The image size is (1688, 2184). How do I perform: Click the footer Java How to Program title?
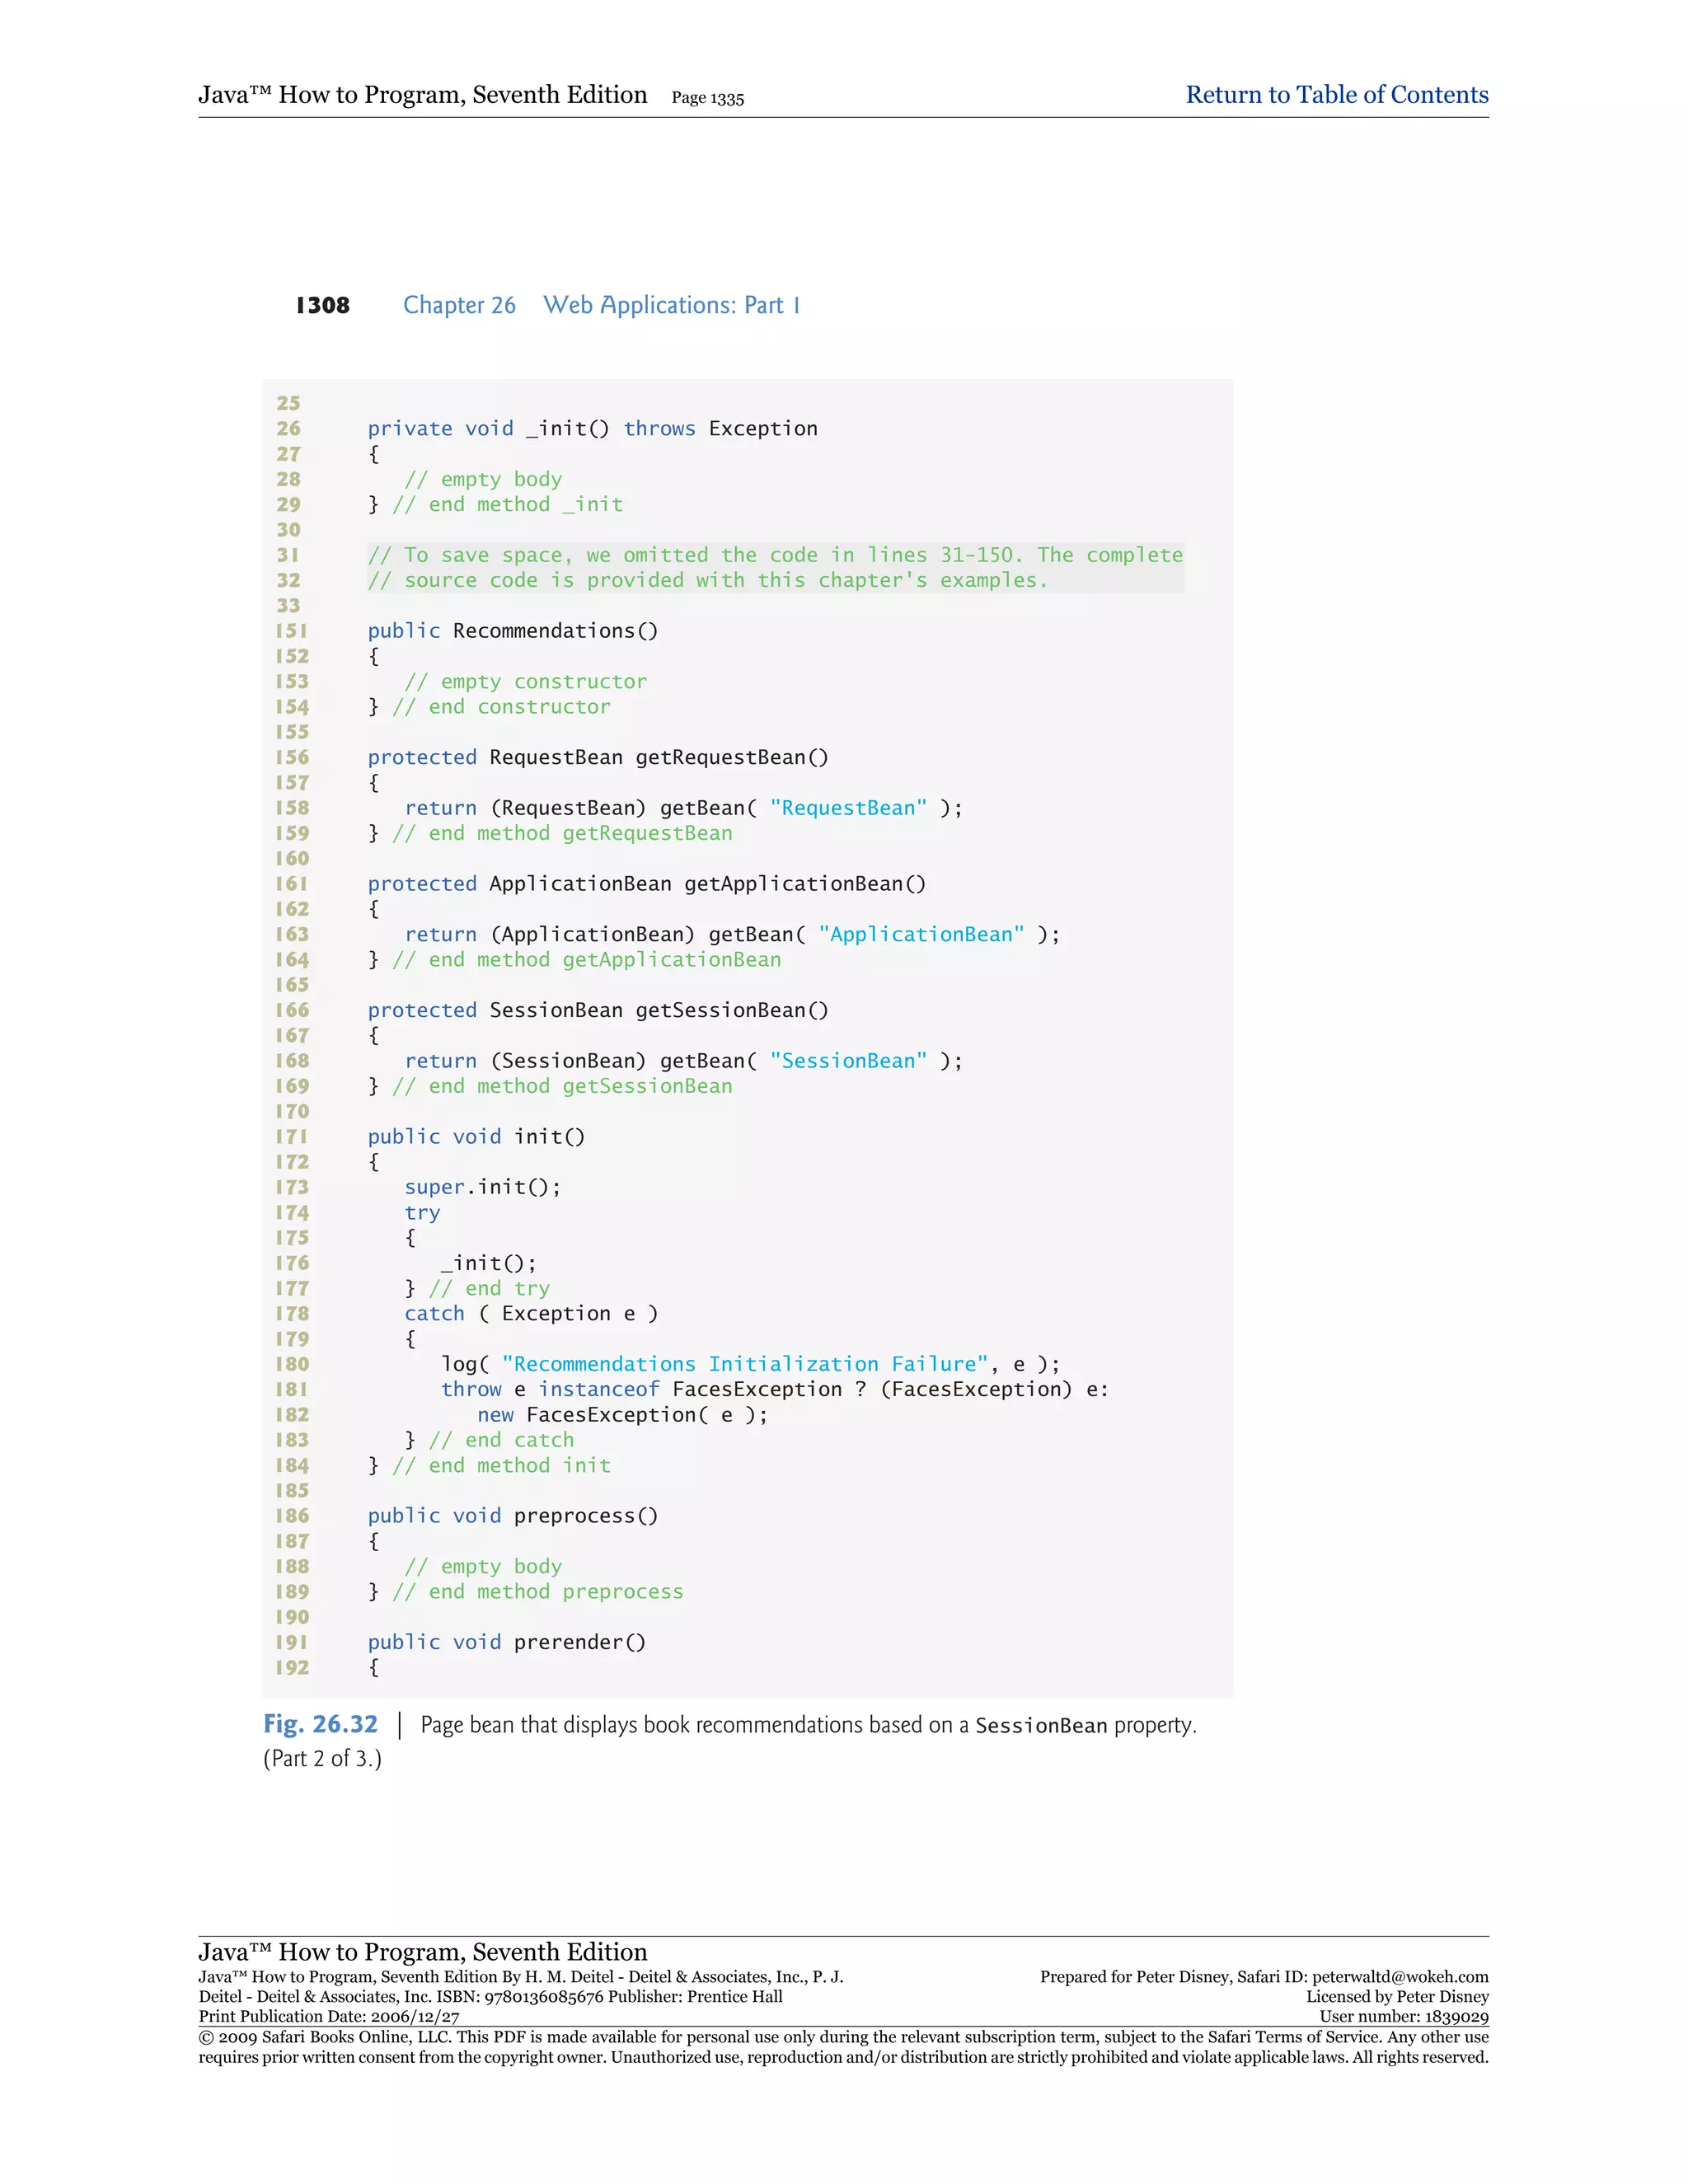422,1952
